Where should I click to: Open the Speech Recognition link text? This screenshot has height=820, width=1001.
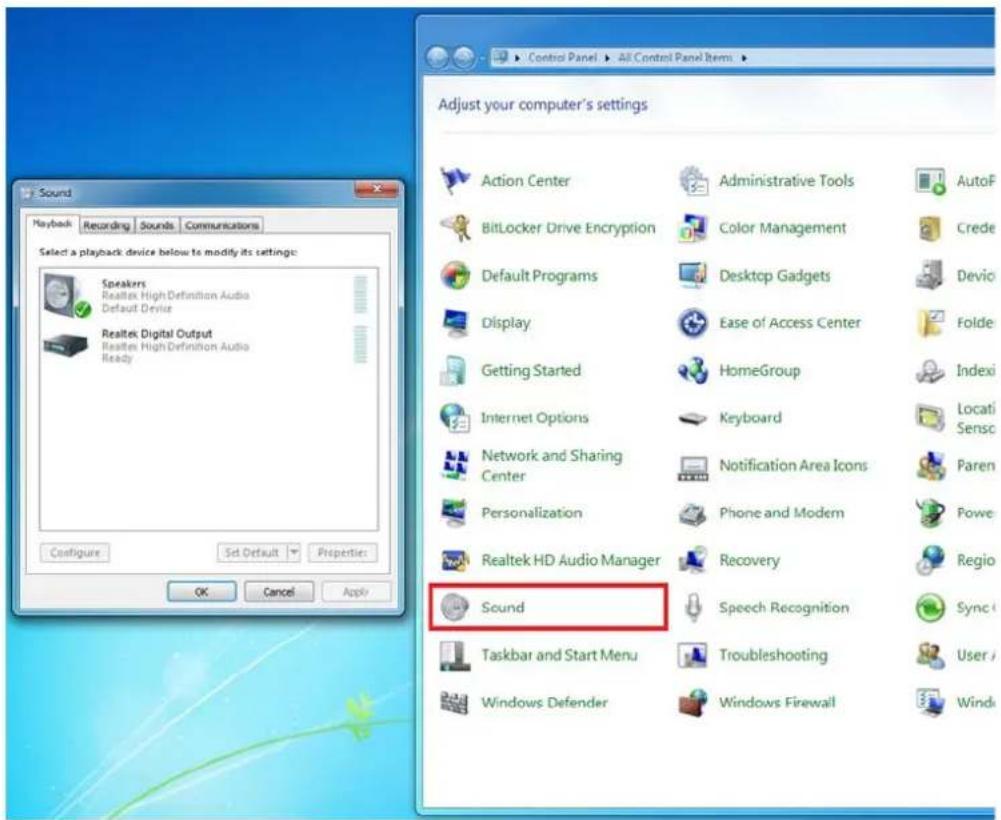tap(784, 607)
